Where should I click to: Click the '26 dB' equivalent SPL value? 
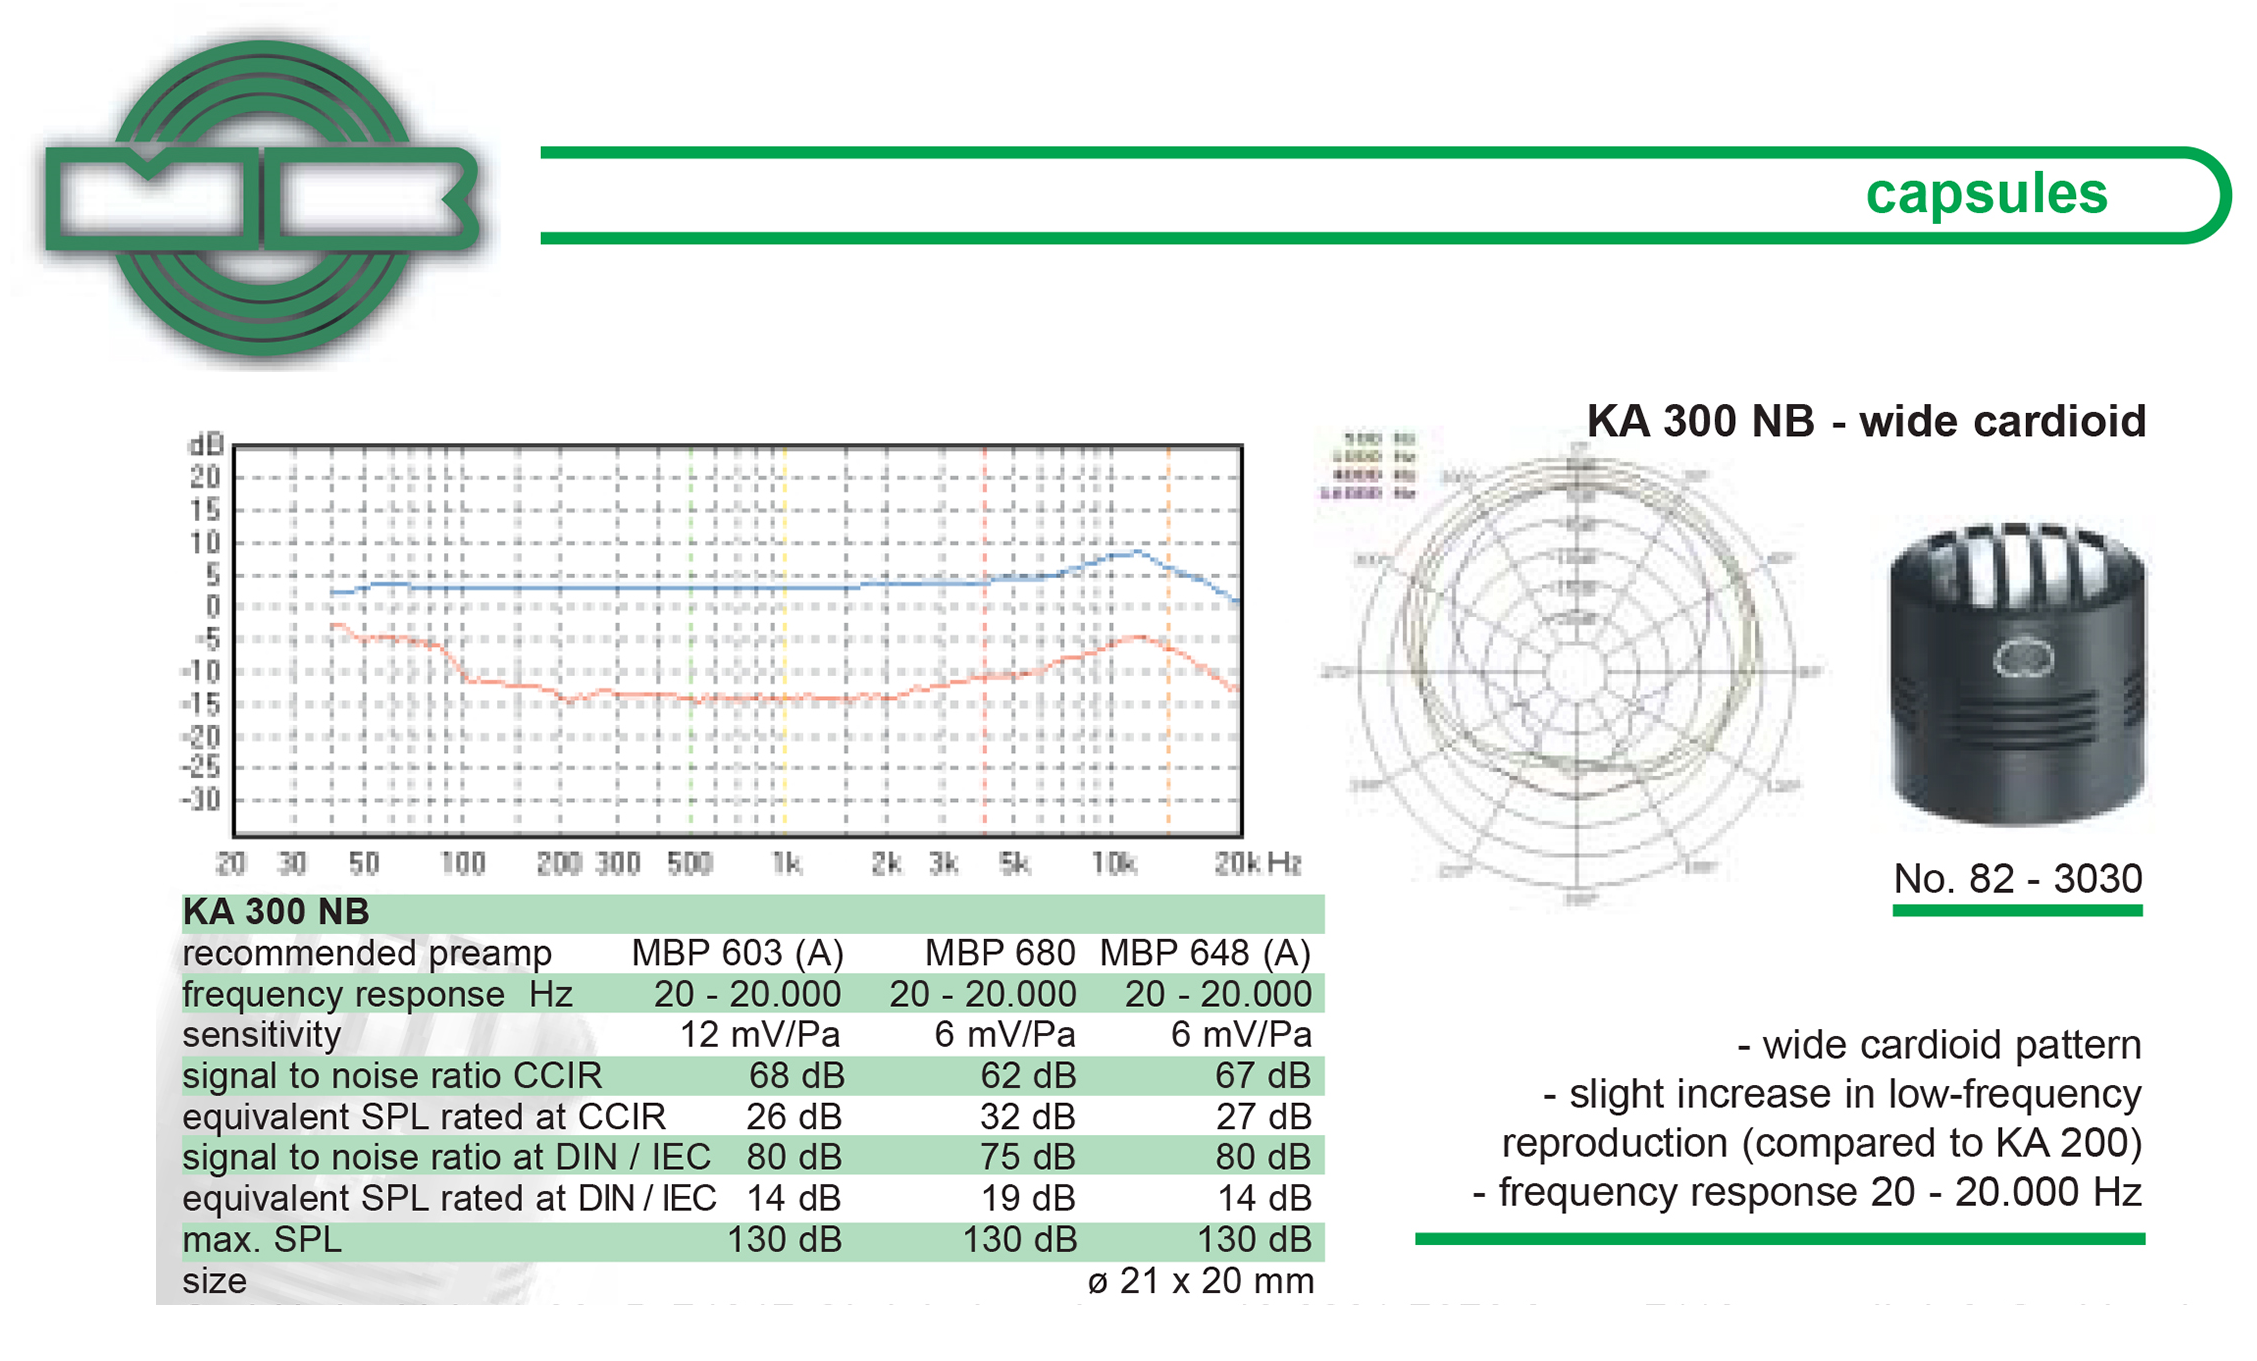tap(794, 1117)
